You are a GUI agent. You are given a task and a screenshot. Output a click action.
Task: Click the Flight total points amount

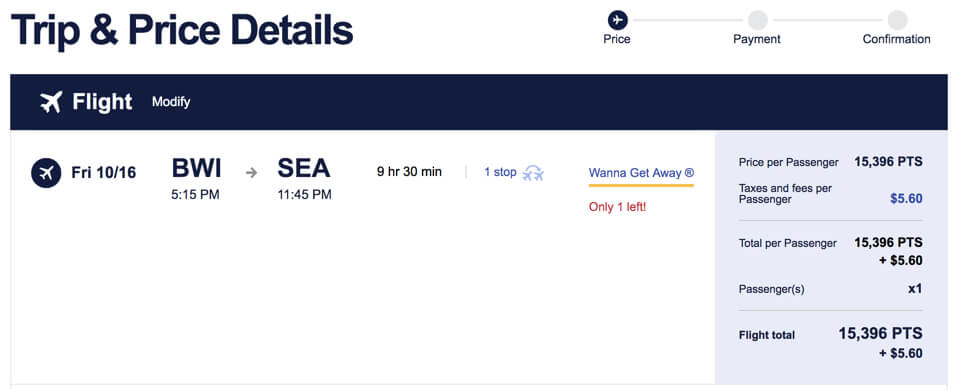pos(880,333)
